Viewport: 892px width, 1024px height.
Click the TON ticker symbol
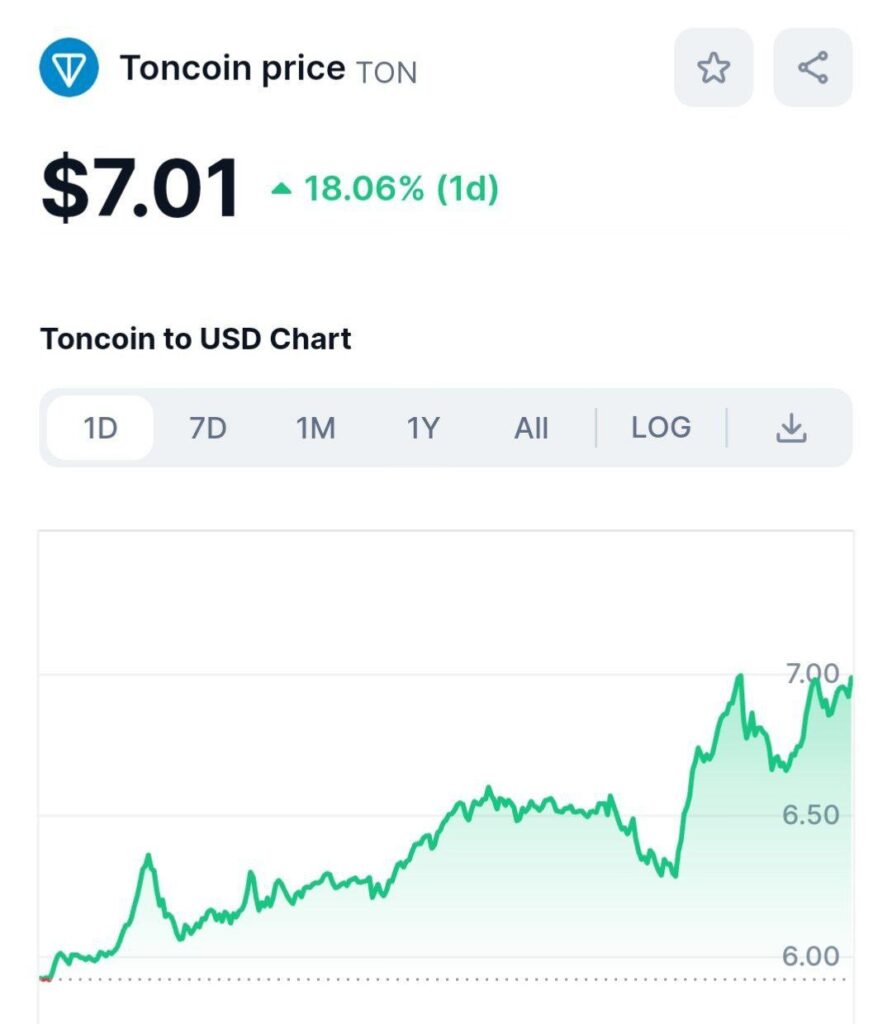tap(387, 72)
